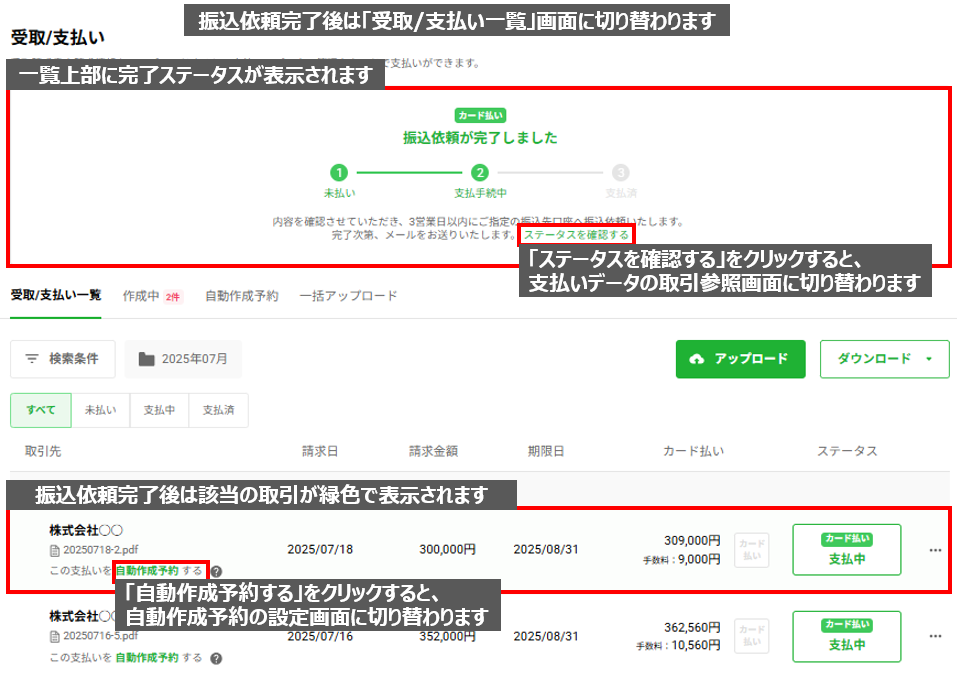Viewport: 957px width, 685px height.
Task: Switch to the 自動作成予約 tab
Action: (242, 296)
